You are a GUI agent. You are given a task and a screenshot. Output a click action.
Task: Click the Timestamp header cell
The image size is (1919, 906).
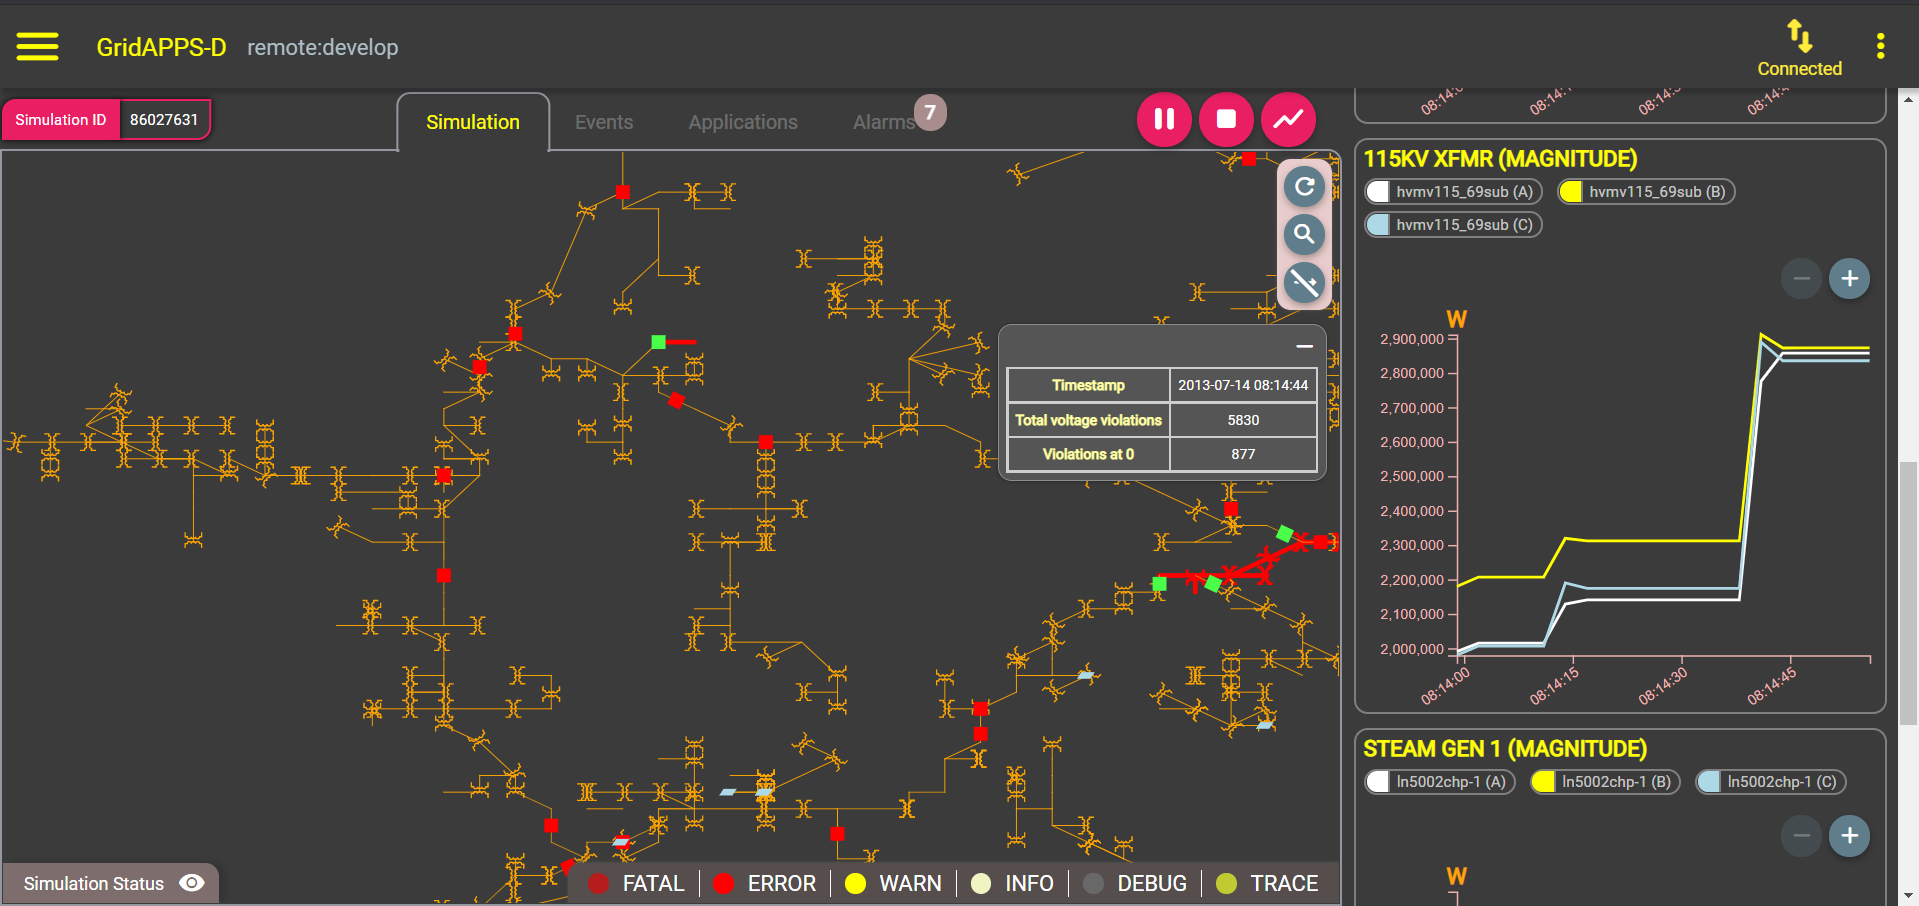click(x=1088, y=385)
